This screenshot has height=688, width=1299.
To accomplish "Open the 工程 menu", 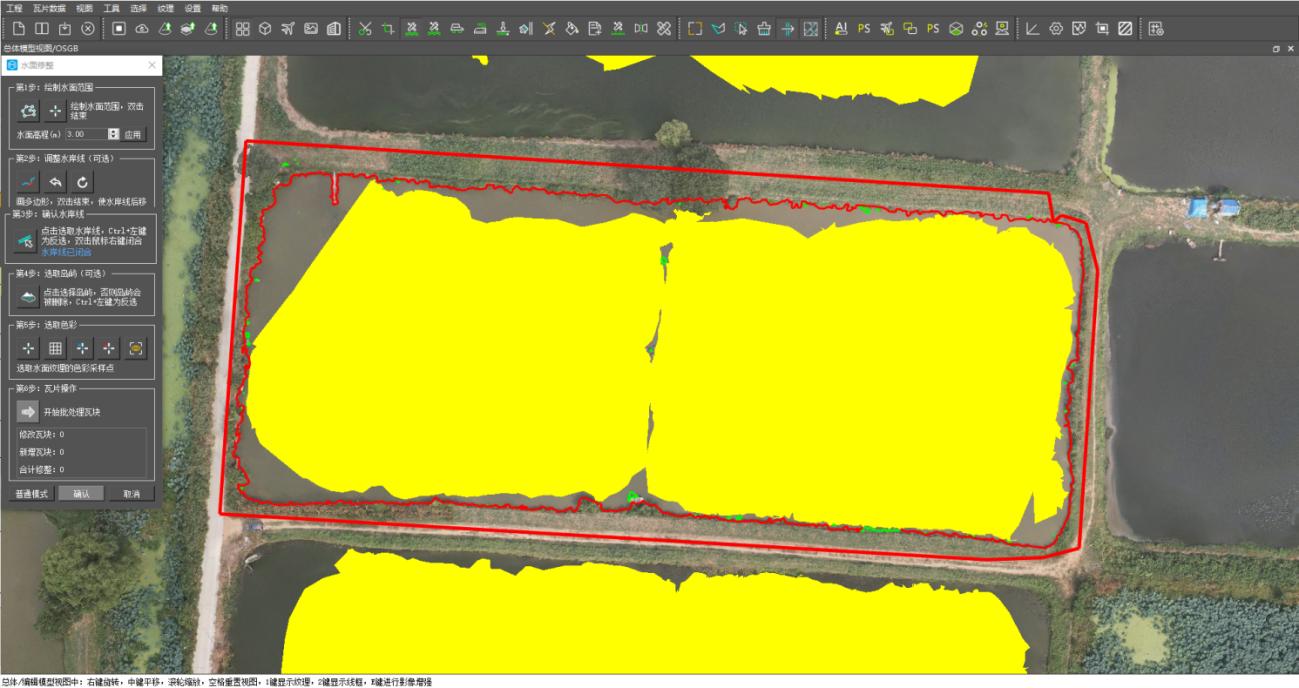I will click(x=14, y=7).
